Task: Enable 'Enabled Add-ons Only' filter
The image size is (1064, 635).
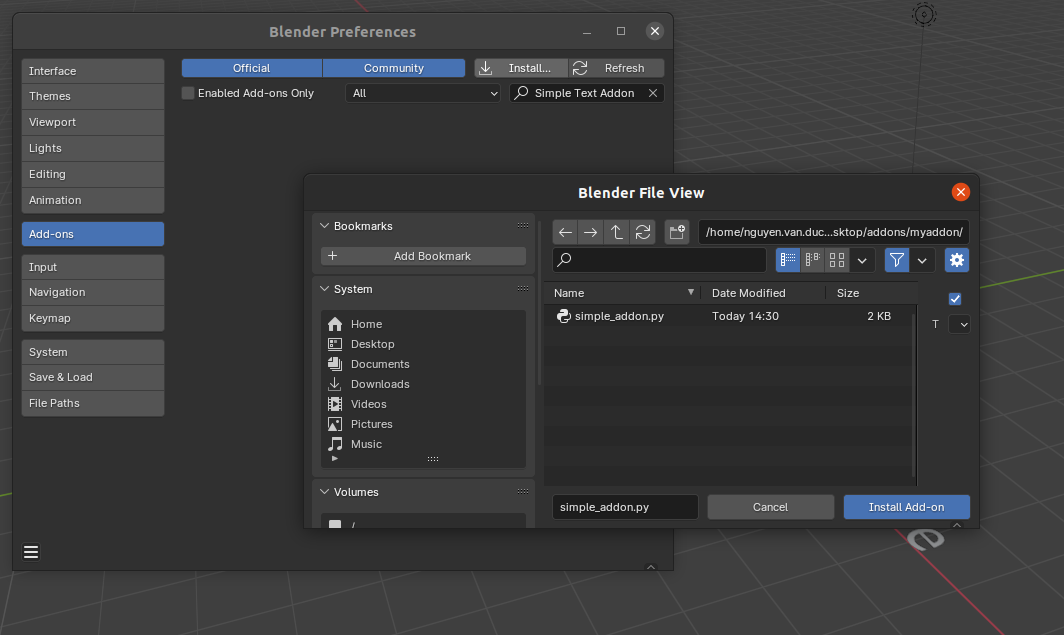Action: pyautogui.click(x=187, y=92)
